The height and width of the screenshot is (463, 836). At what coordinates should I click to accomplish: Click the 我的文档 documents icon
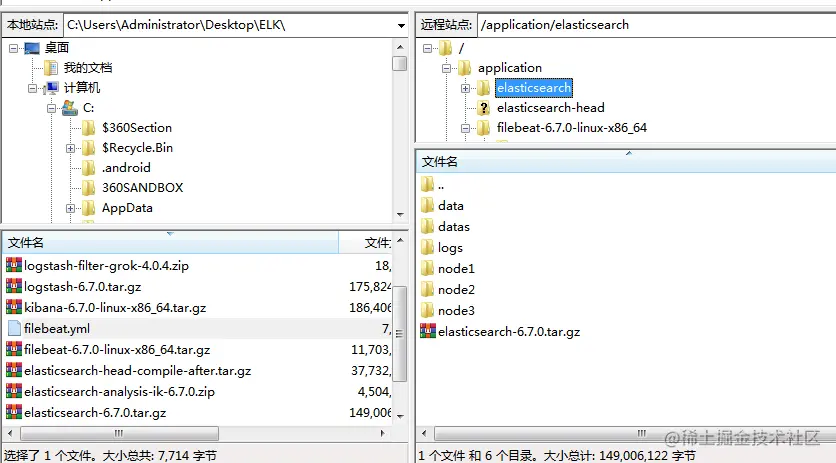[x=51, y=68]
